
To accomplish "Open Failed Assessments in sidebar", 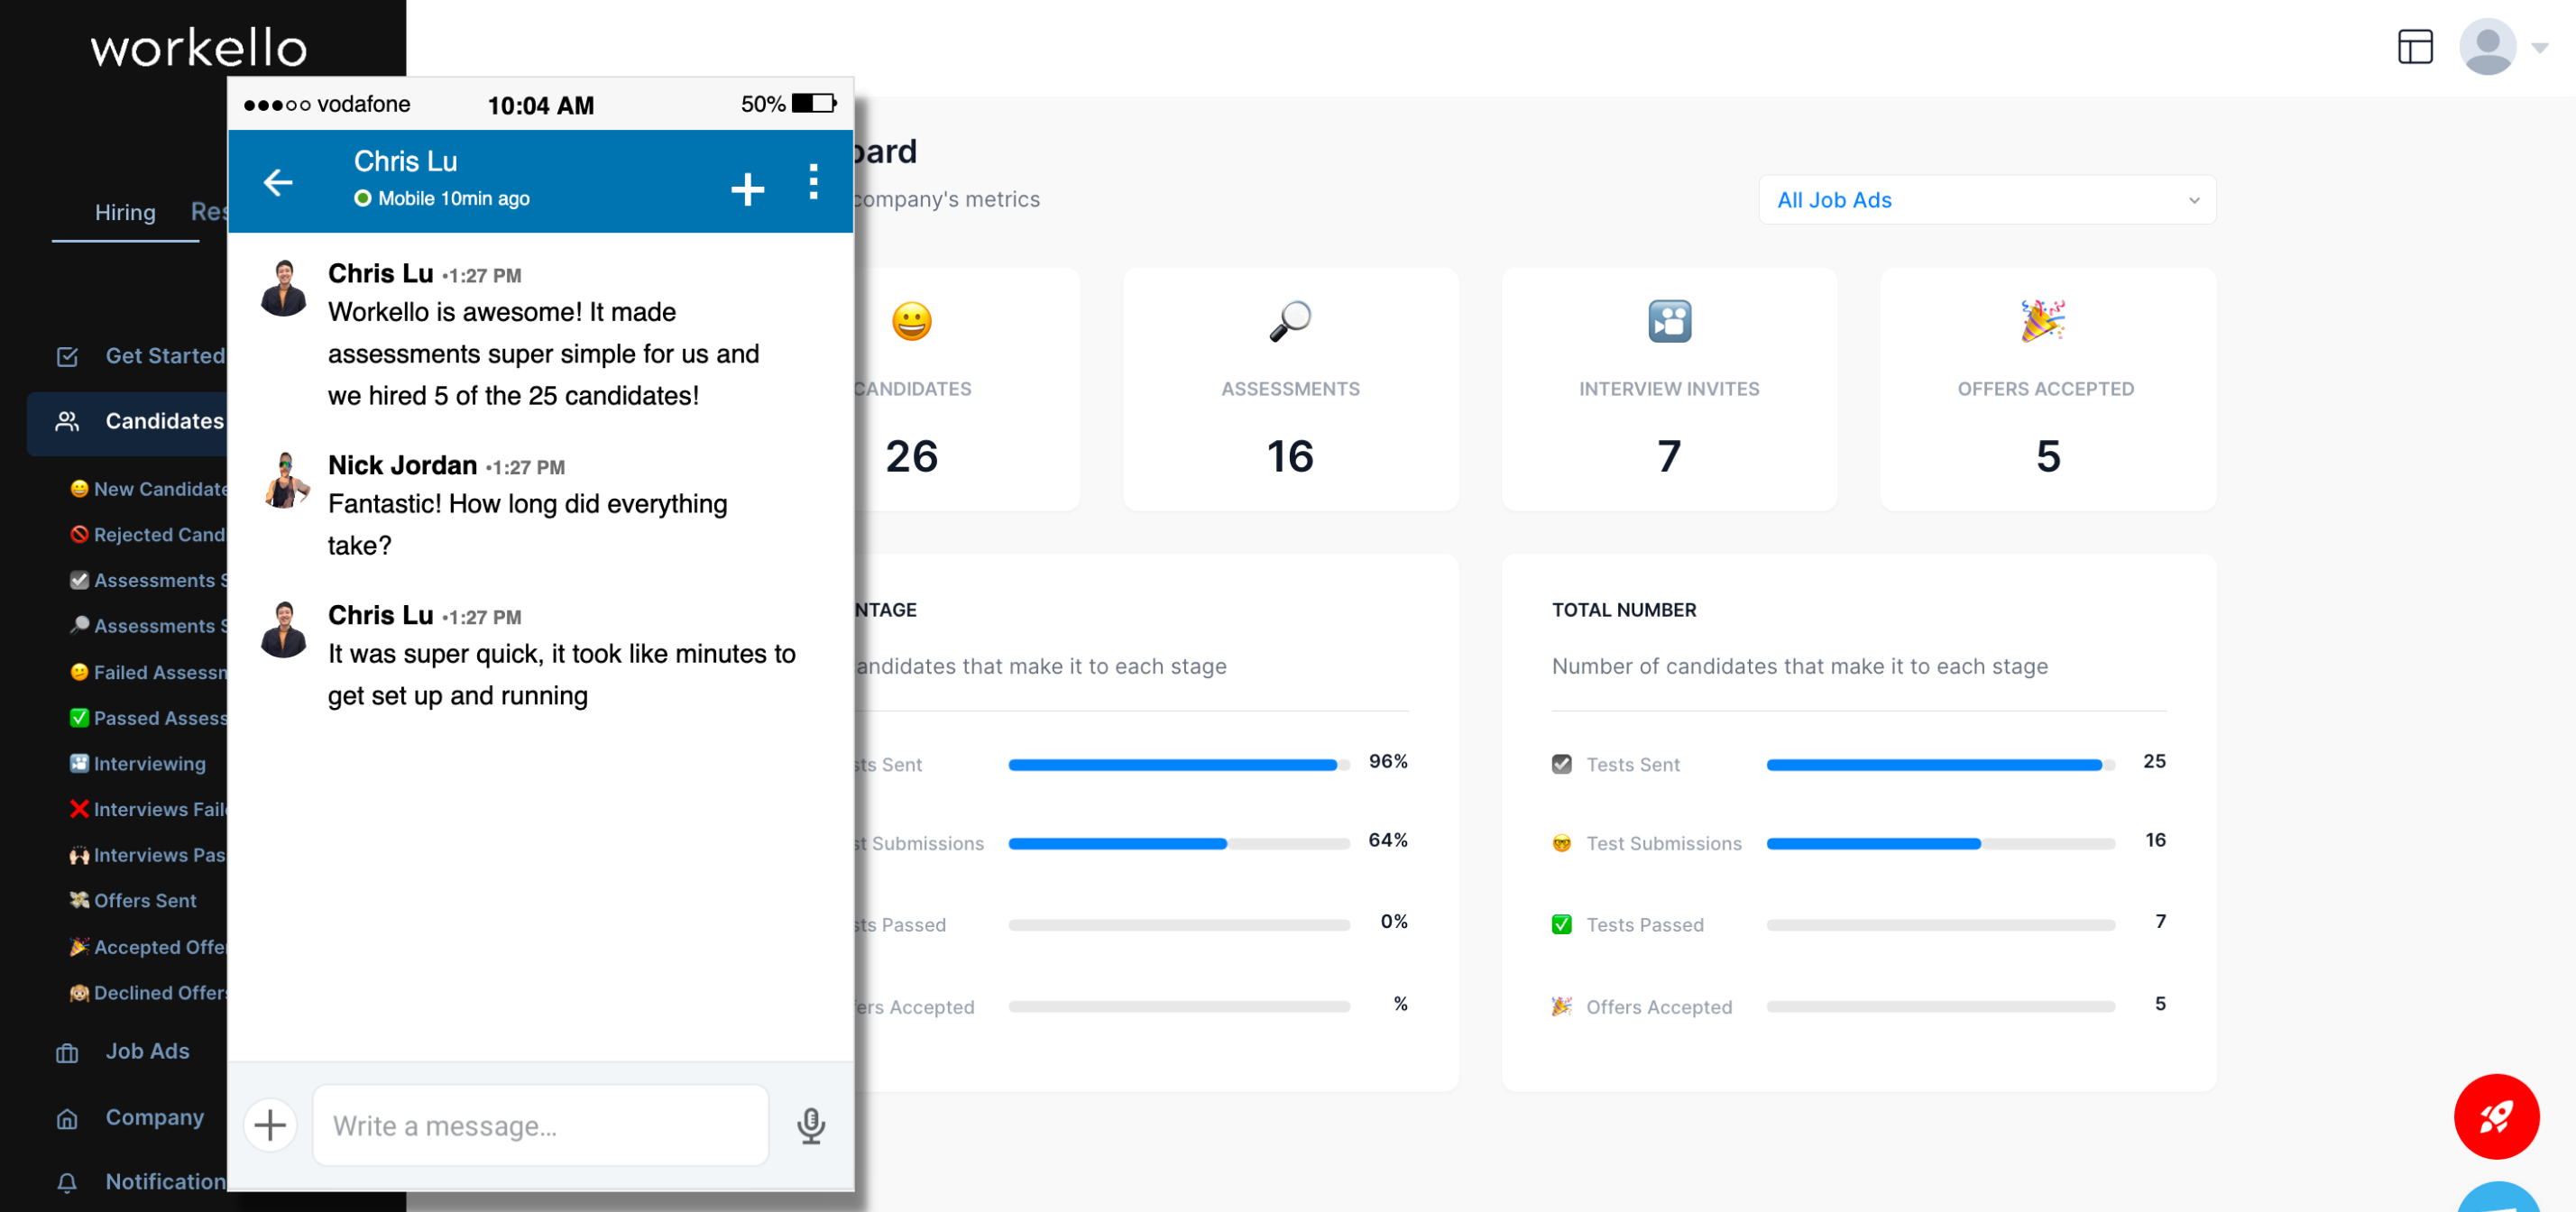I will coord(148,673).
